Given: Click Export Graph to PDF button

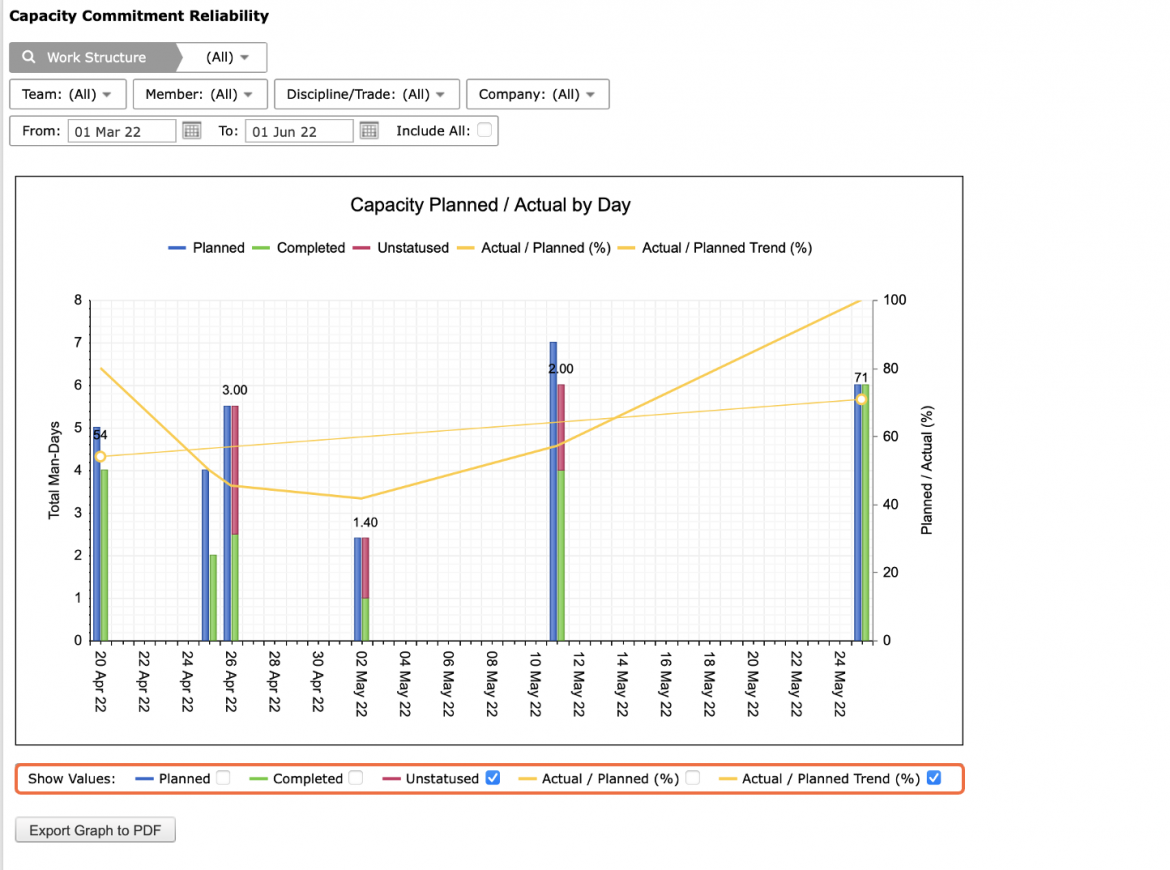Looking at the screenshot, I should [95, 830].
